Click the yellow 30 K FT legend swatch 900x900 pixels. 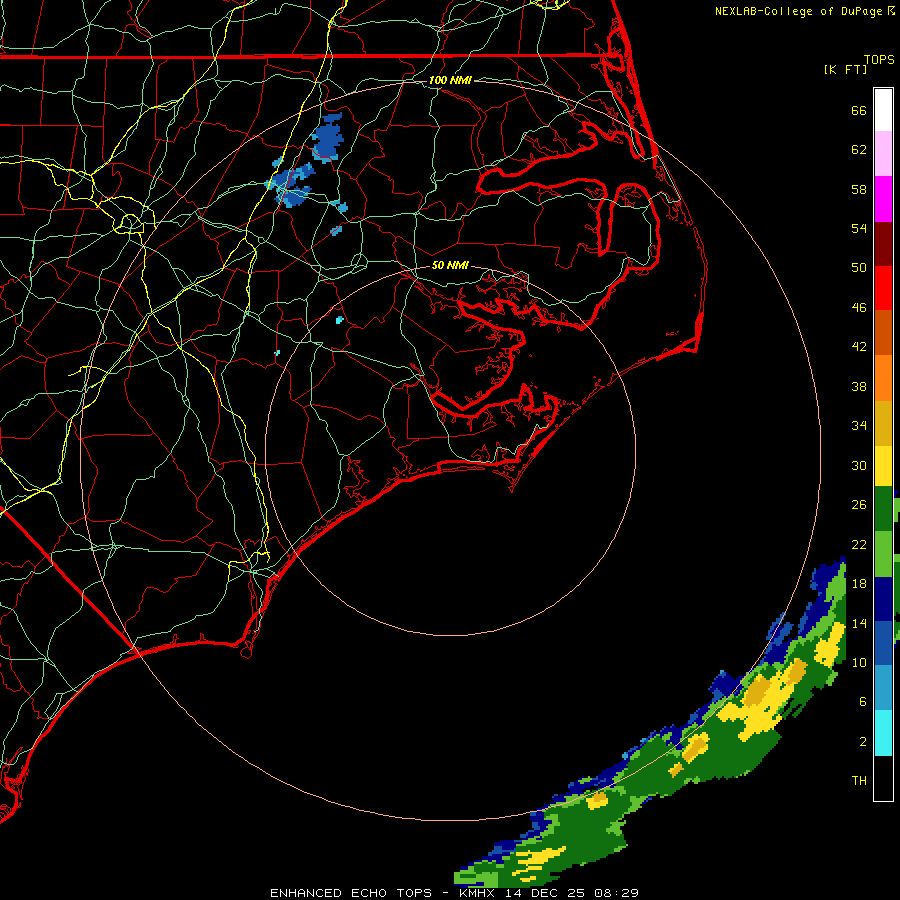pos(883,465)
